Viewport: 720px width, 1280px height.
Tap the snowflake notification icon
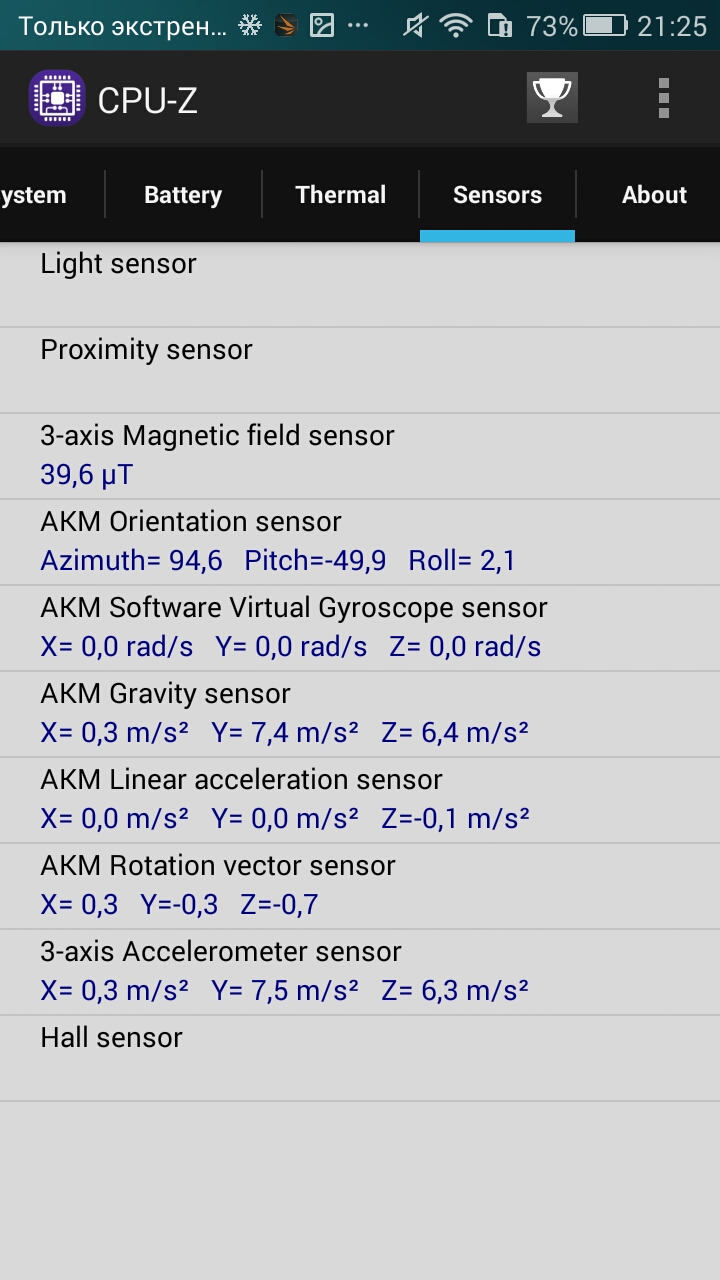(250, 26)
